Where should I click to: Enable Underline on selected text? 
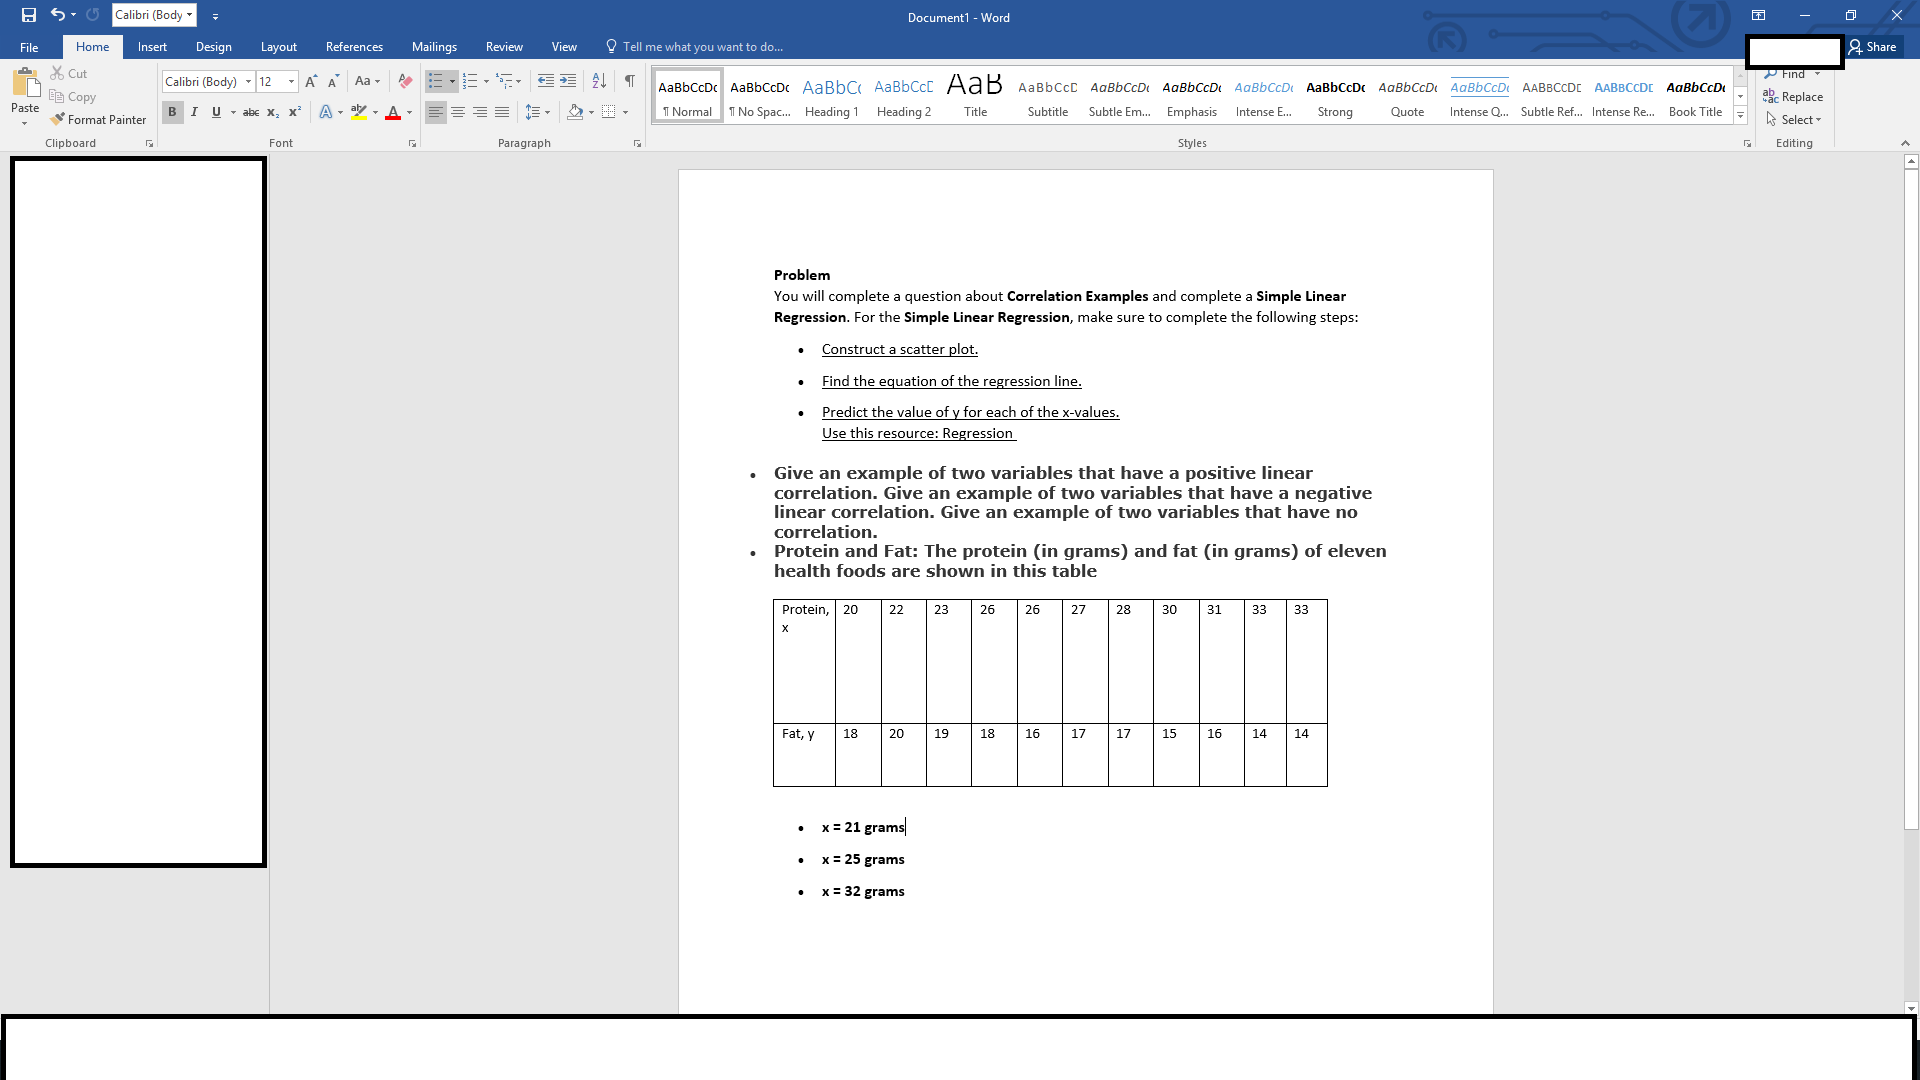(216, 112)
